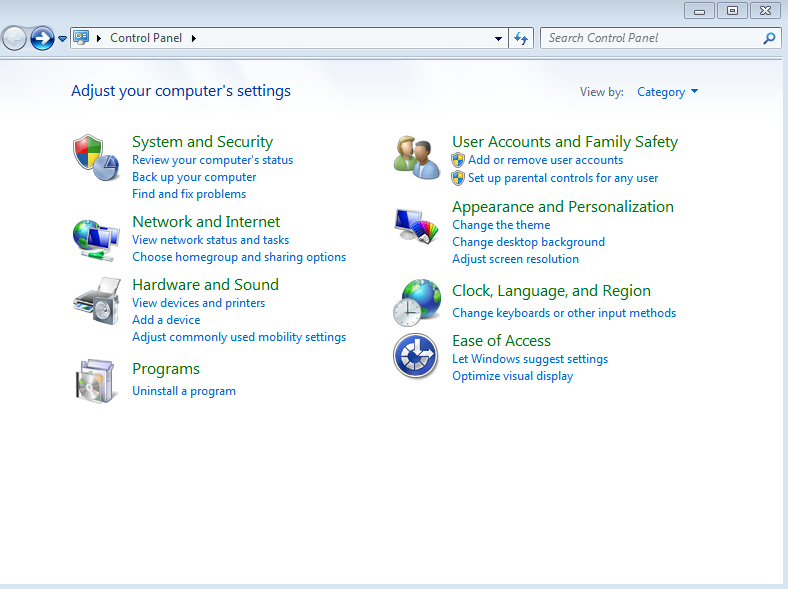Open the View by Category dropdown
The height and width of the screenshot is (589, 788).
[x=667, y=92]
